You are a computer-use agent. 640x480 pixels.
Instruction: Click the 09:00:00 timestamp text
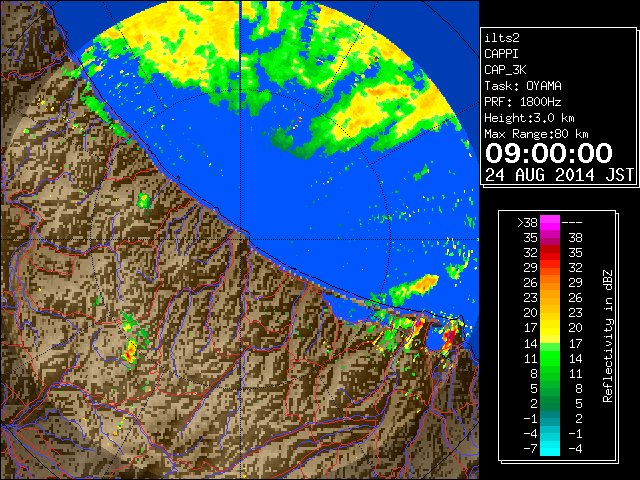pyautogui.click(x=549, y=153)
